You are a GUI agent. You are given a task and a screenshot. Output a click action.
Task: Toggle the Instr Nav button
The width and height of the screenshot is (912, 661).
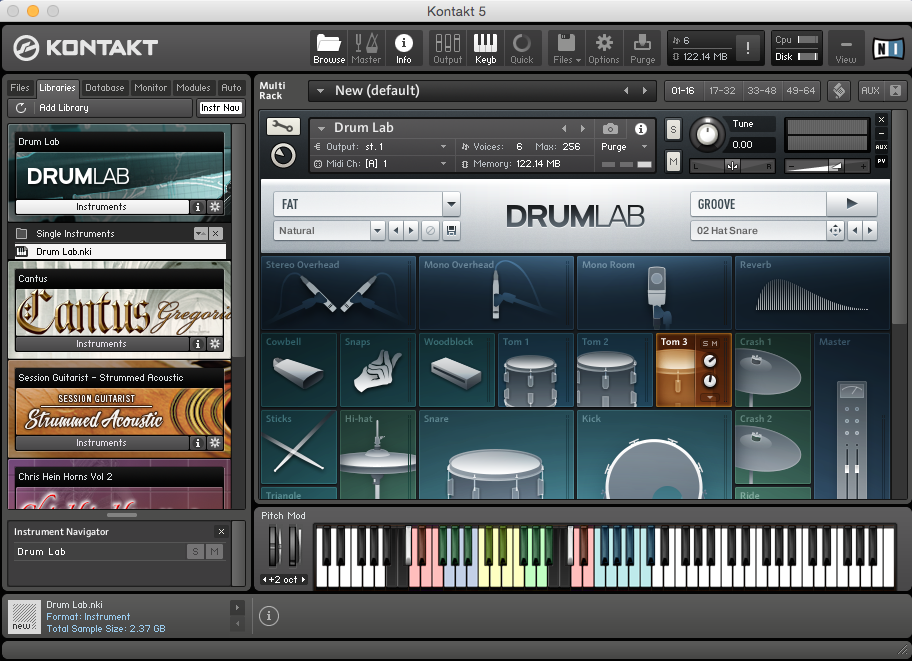[x=220, y=108]
